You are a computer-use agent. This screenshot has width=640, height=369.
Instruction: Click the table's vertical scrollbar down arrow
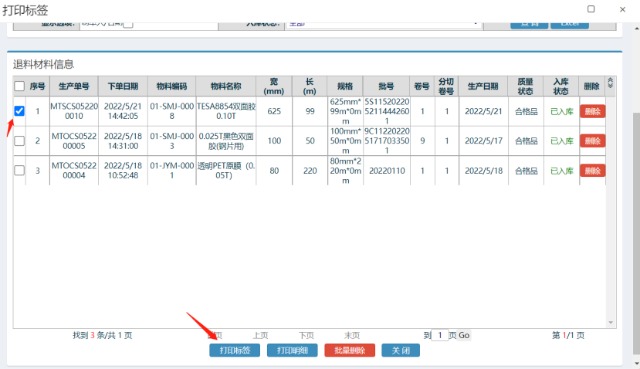click(611, 322)
